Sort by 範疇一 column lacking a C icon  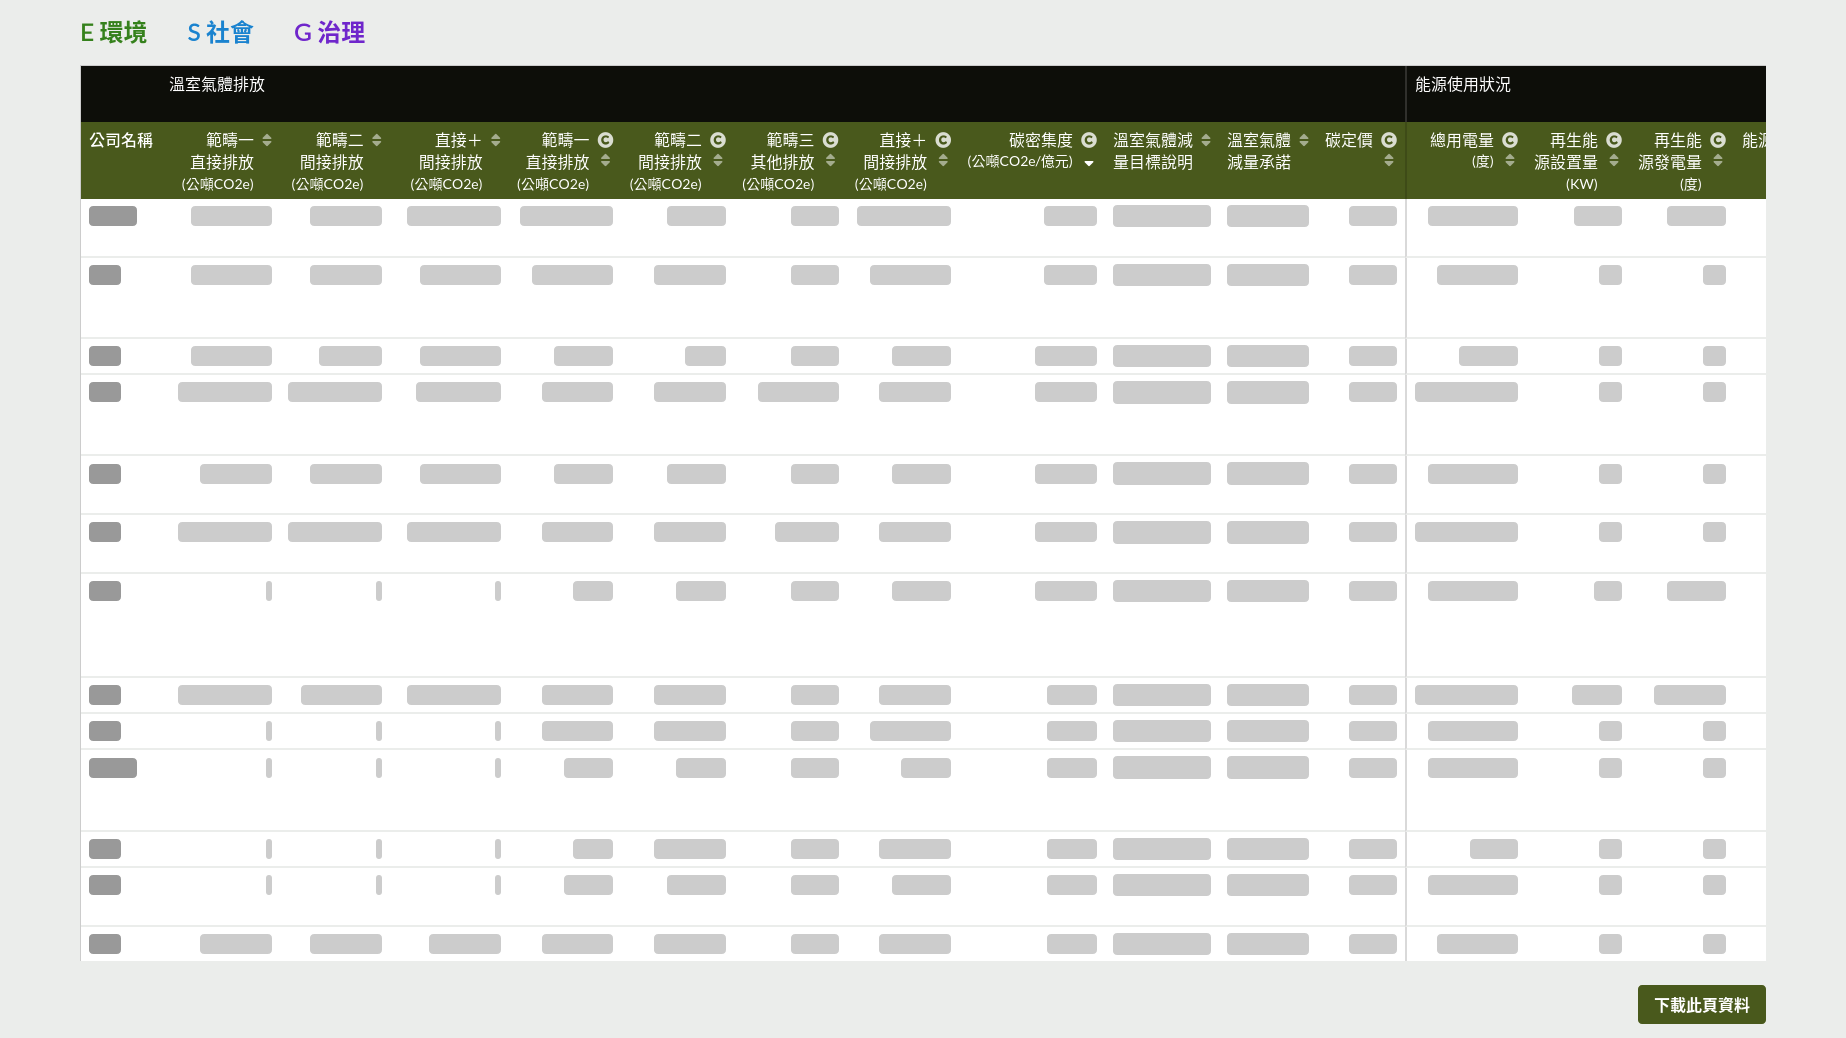[x=267, y=140]
